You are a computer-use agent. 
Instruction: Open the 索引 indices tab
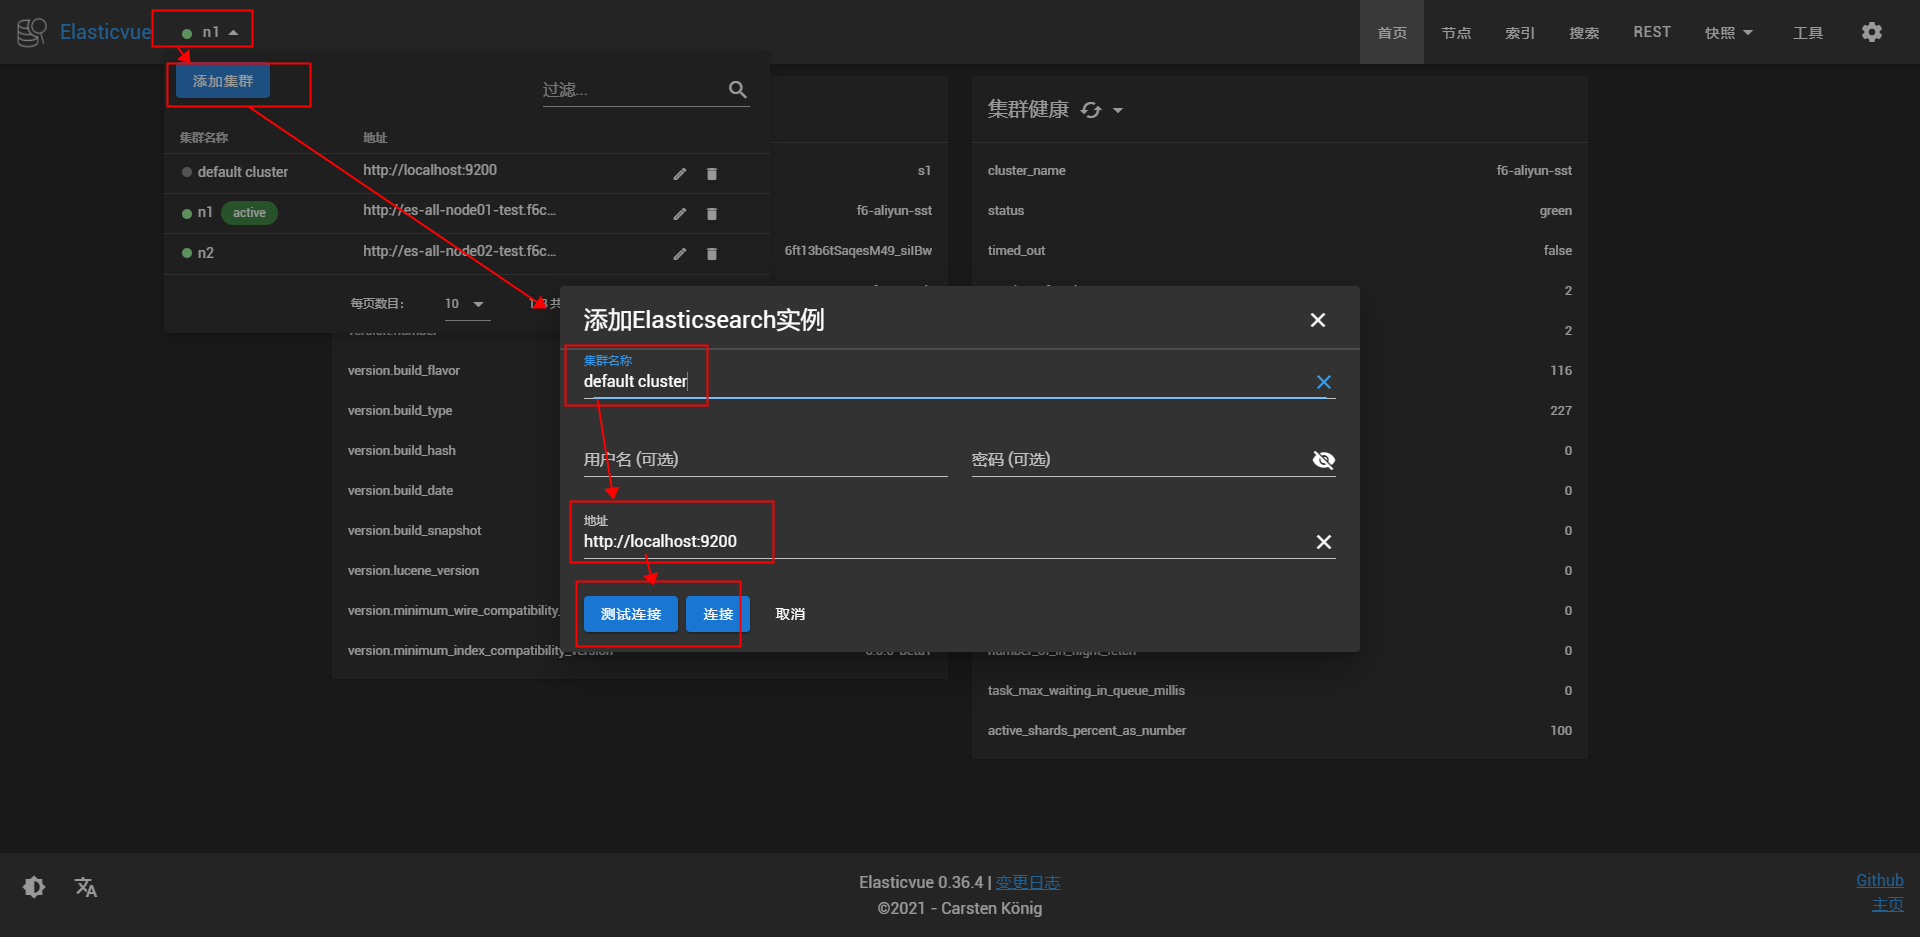(1520, 32)
